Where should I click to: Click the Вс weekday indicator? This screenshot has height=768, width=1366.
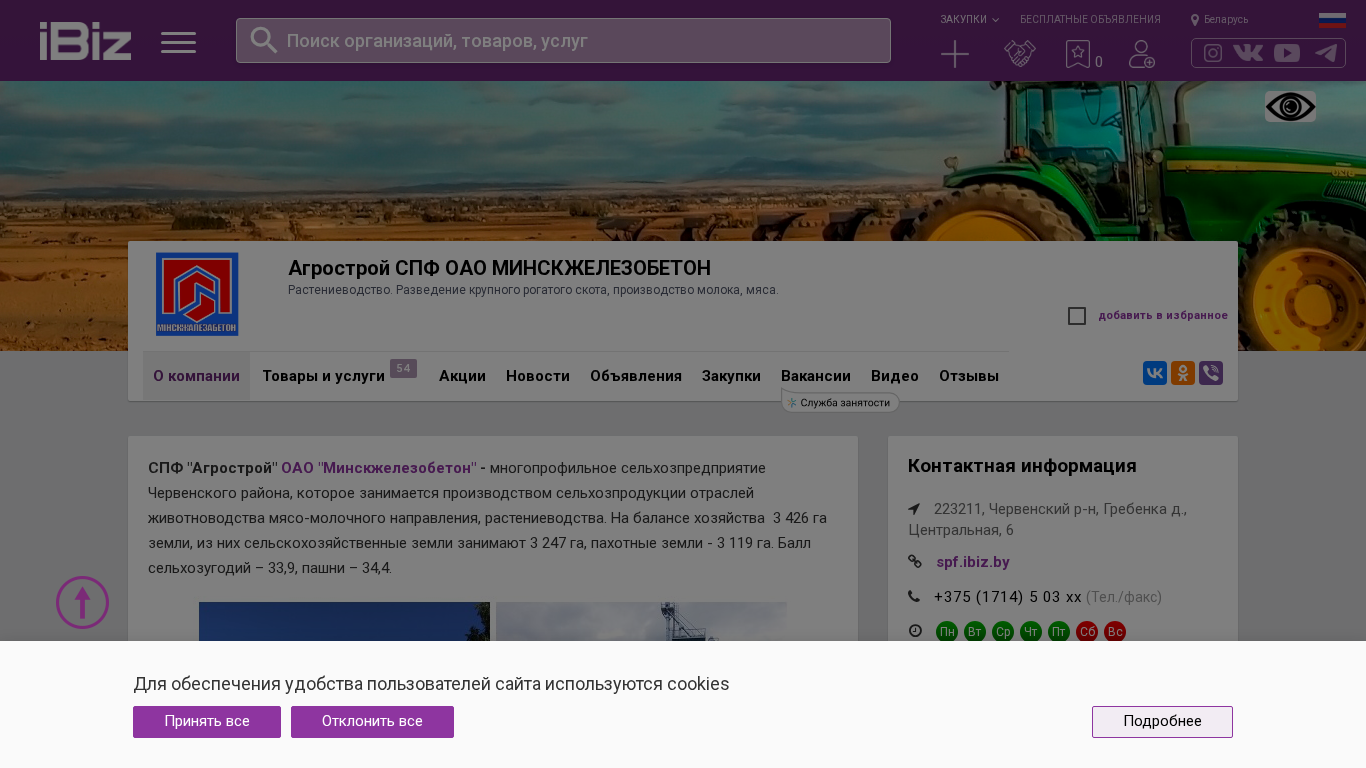pos(1115,632)
